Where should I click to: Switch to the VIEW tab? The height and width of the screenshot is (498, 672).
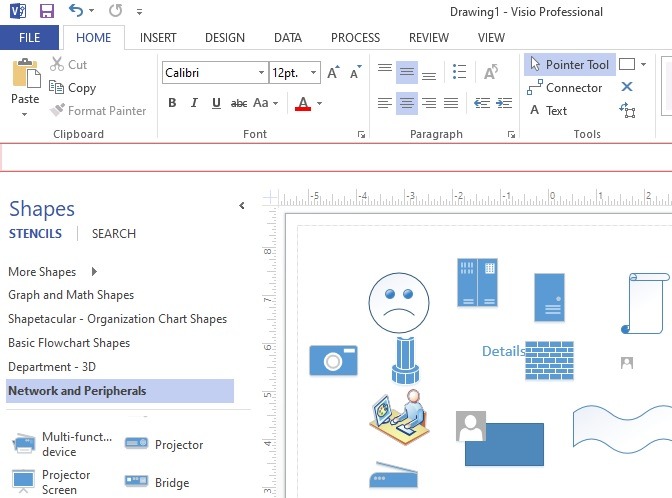coord(491,38)
